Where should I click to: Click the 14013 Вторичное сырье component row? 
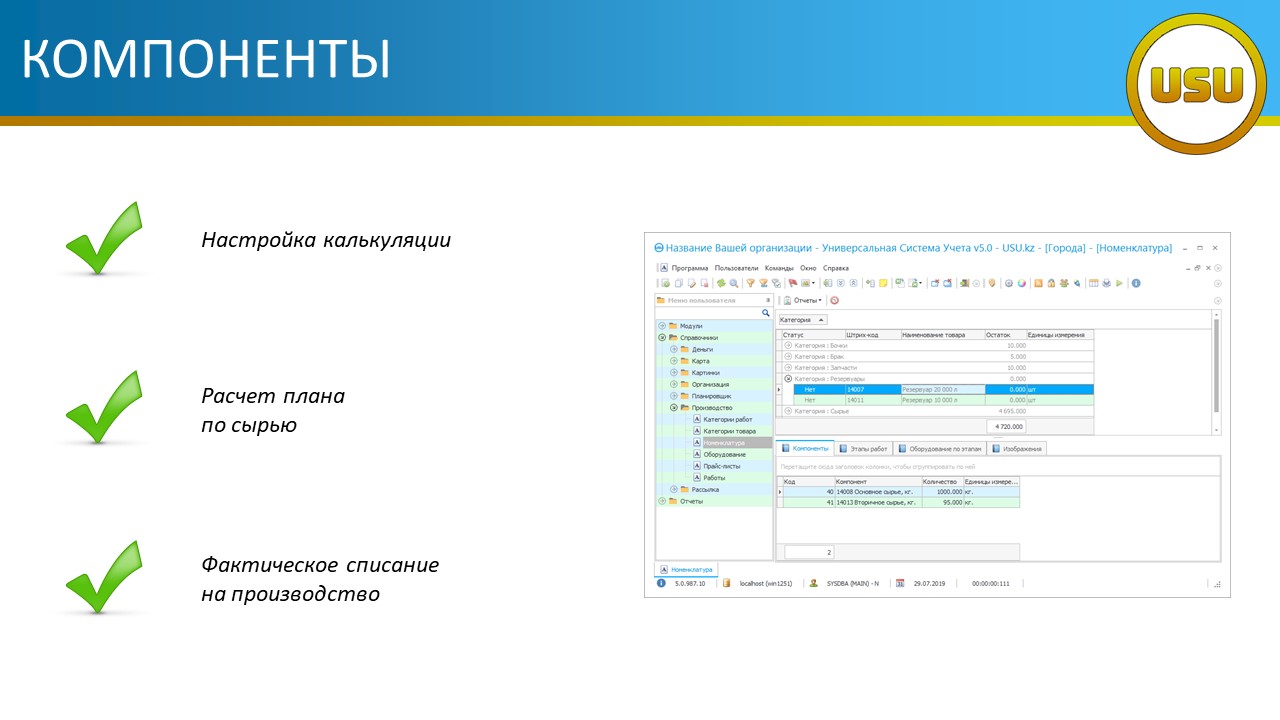pyautogui.click(x=900, y=502)
